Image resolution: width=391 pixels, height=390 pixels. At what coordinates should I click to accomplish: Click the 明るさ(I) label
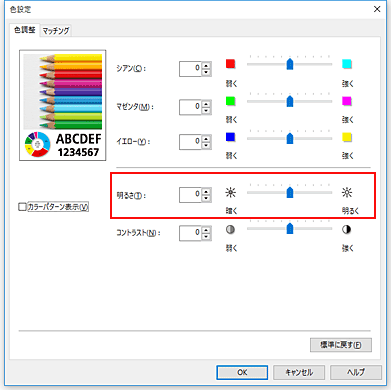pyautogui.click(x=131, y=195)
